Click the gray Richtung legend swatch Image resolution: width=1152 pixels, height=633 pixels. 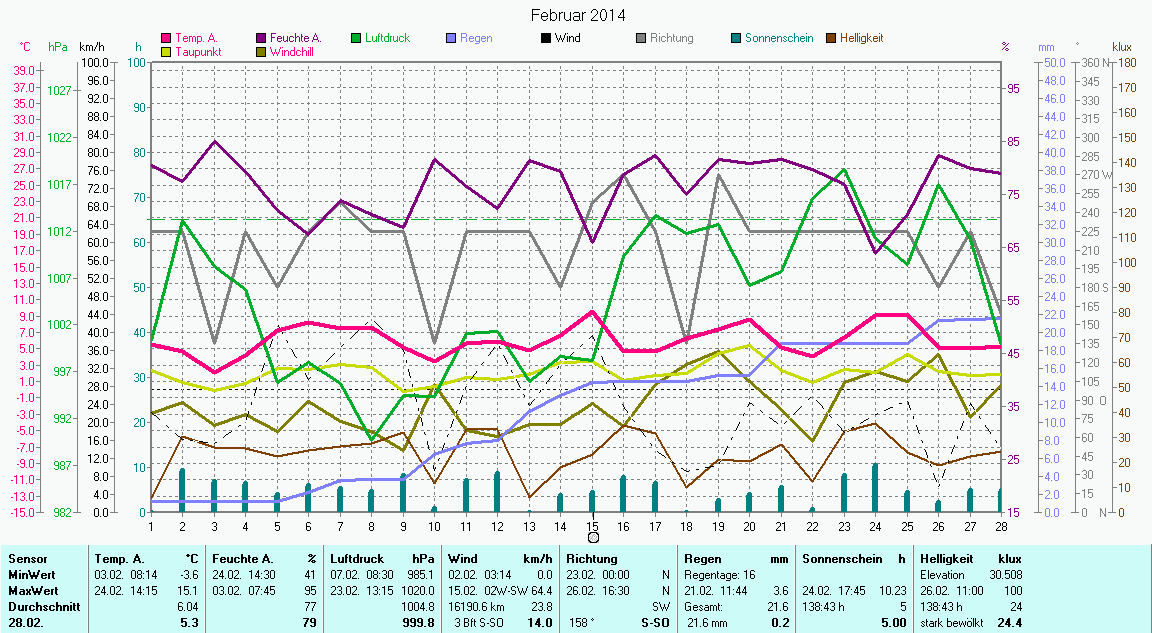(x=642, y=38)
